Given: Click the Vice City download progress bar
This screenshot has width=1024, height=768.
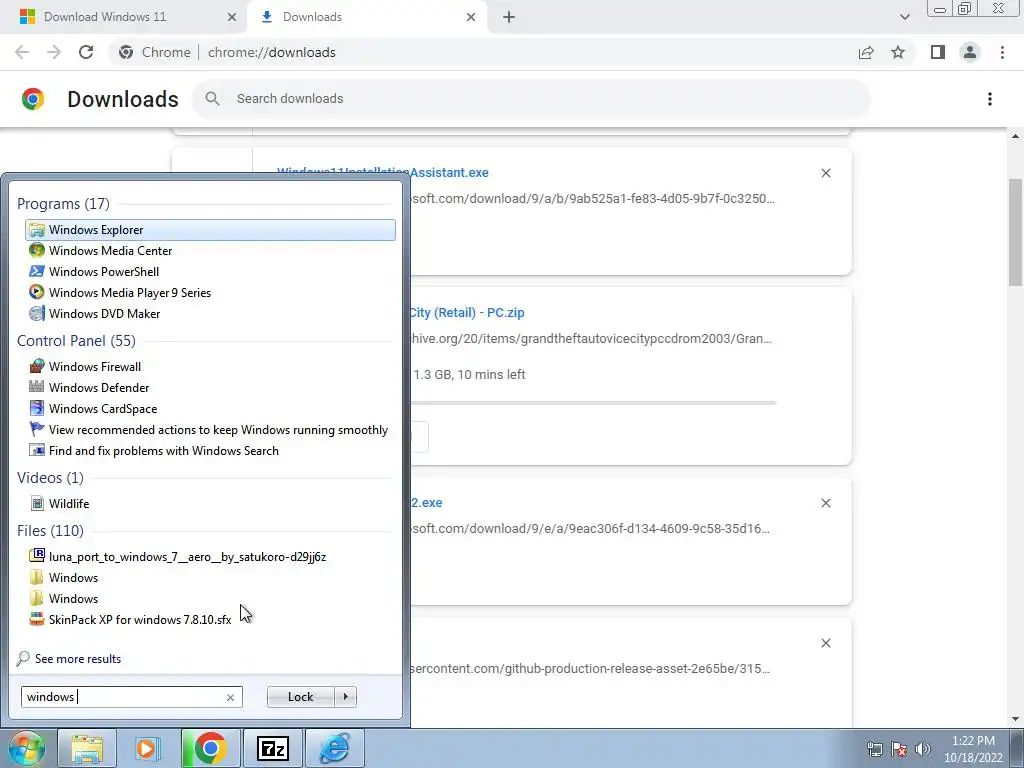Looking at the screenshot, I should tap(593, 403).
